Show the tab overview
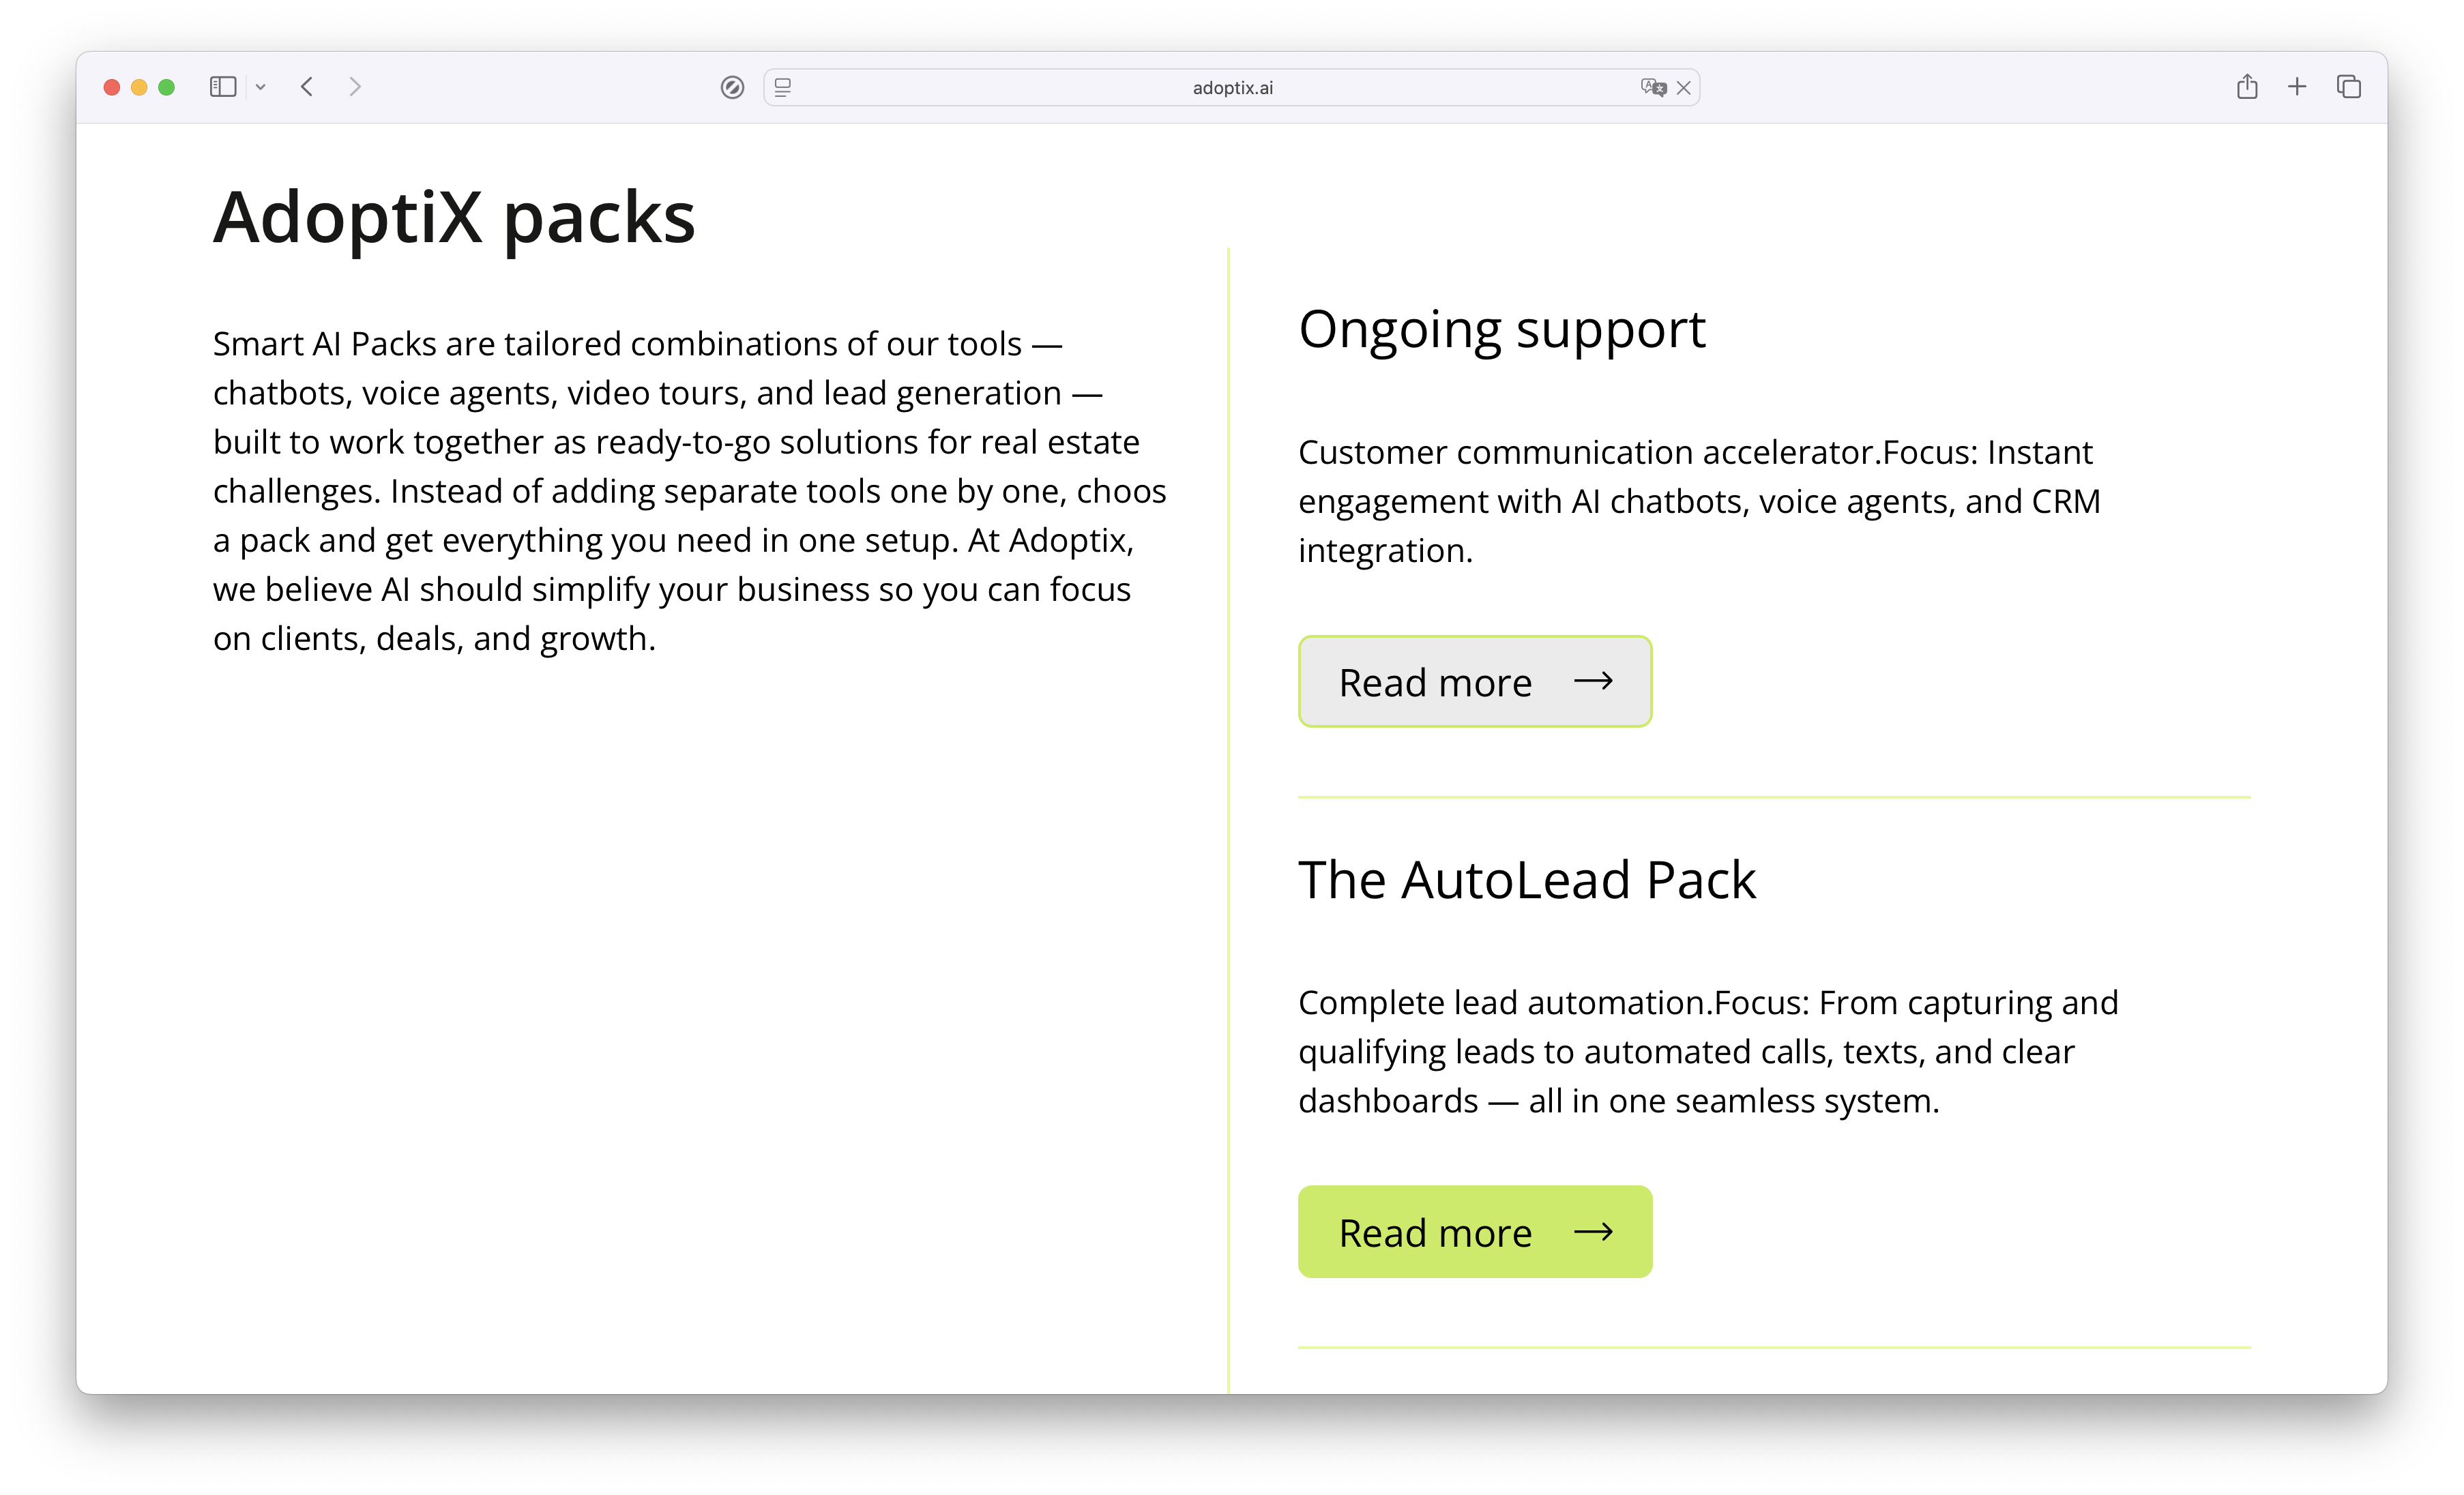2464x1495 pixels. click(x=2349, y=87)
